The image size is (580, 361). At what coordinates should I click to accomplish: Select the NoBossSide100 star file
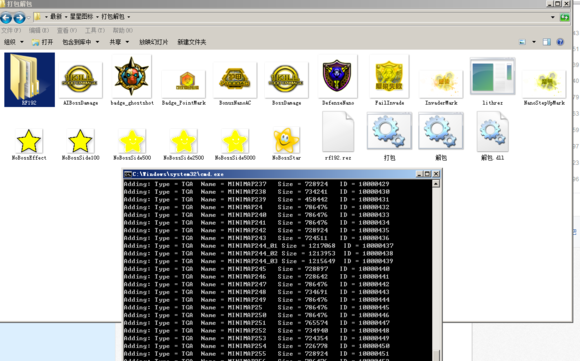click(80, 145)
